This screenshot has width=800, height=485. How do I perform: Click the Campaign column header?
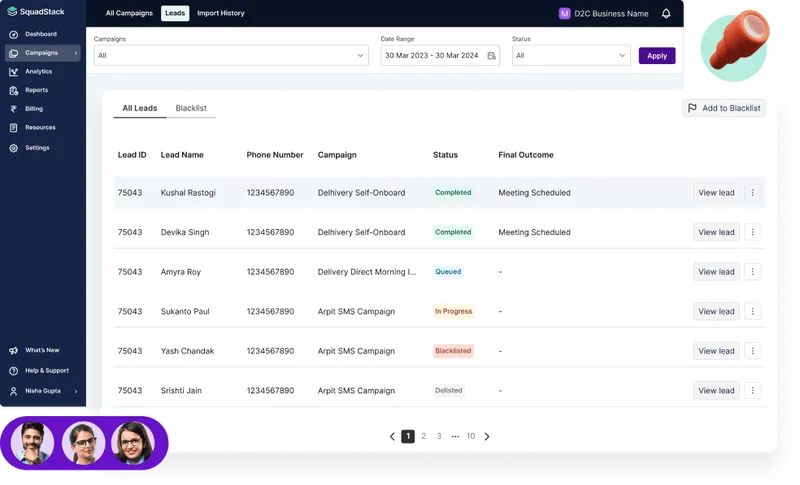tap(337, 155)
